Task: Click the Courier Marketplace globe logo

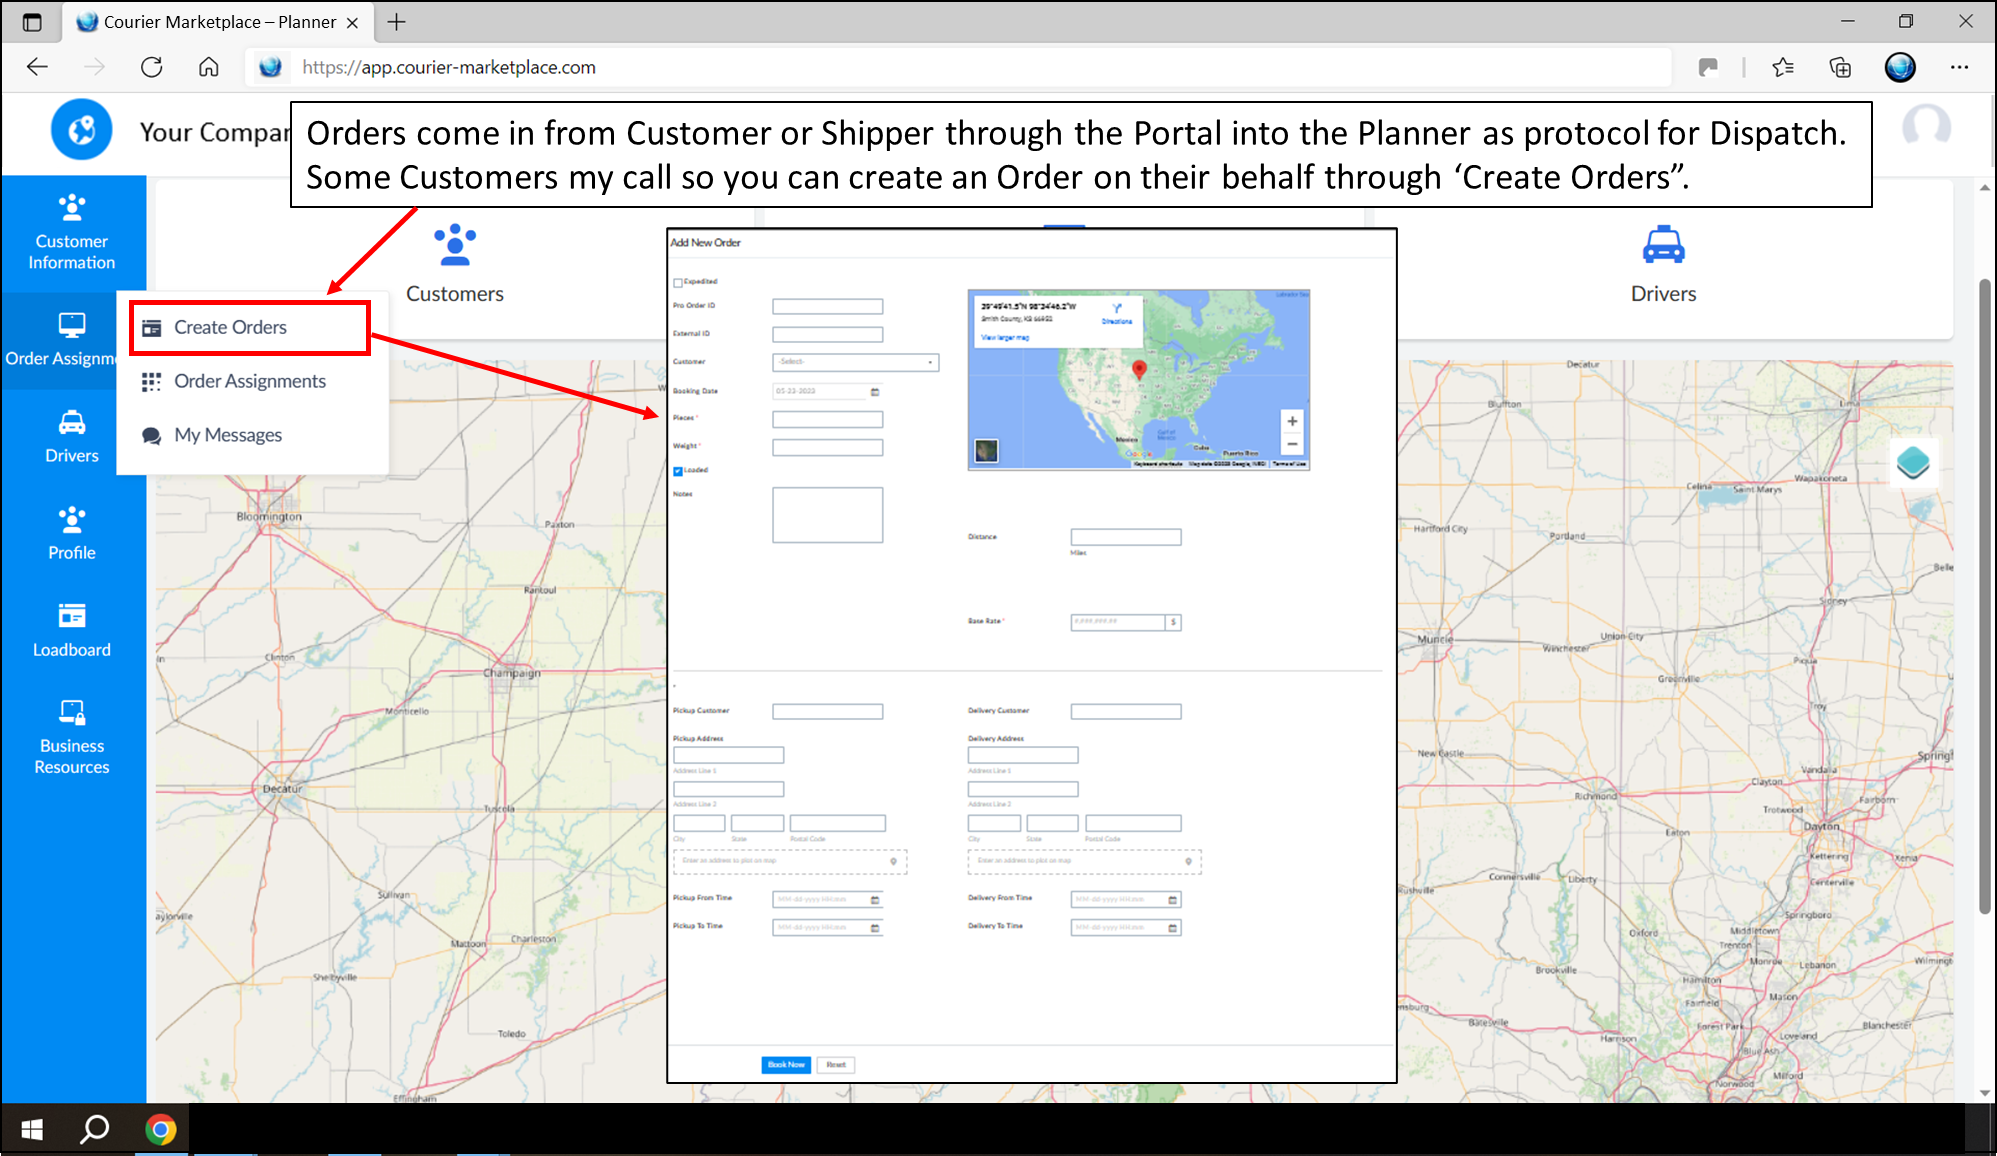Action: coord(82,130)
